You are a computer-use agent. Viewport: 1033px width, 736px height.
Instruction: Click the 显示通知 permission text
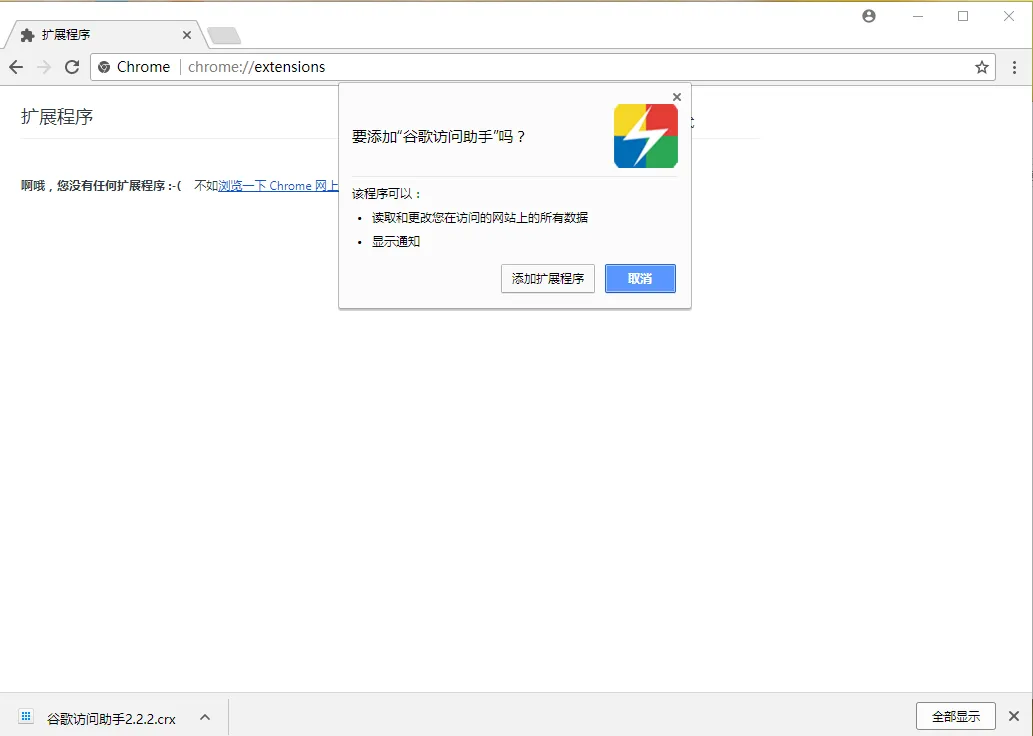click(x=396, y=241)
